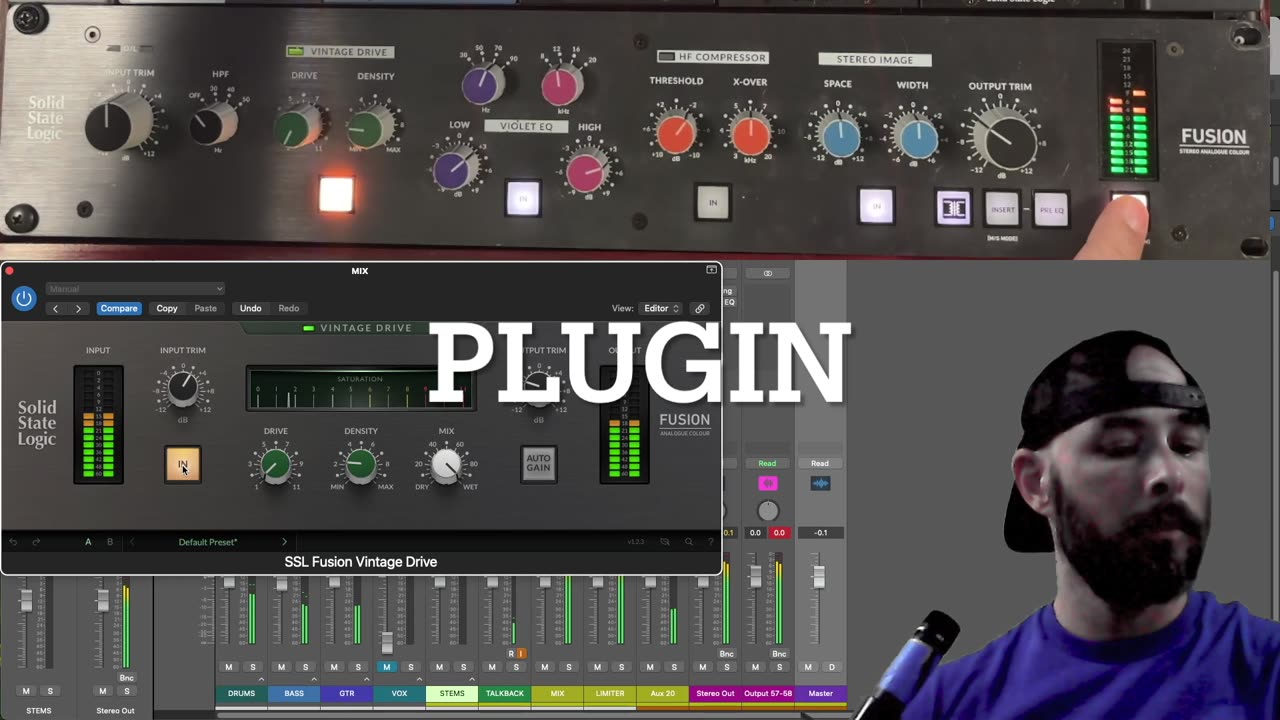Click the red 0.0 peak value
Viewport: 1280px width, 720px height.
pyautogui.click(x=779, y=533)
